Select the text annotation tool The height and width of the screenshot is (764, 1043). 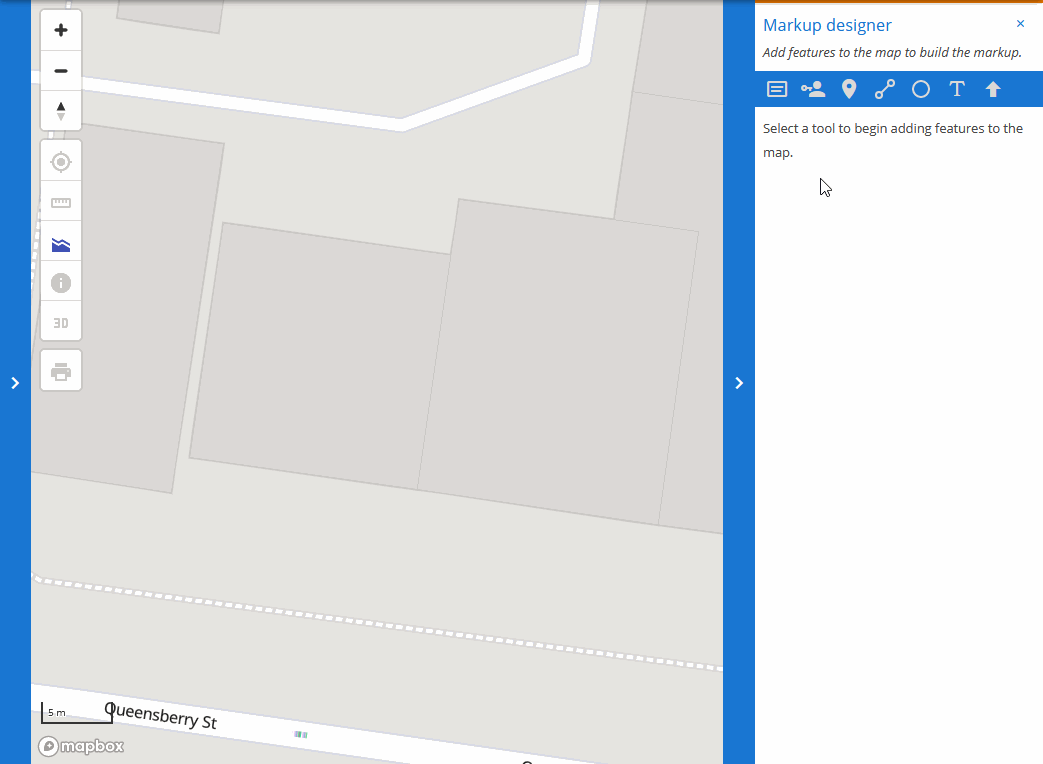pyautogui.click(x=956, y=89)
